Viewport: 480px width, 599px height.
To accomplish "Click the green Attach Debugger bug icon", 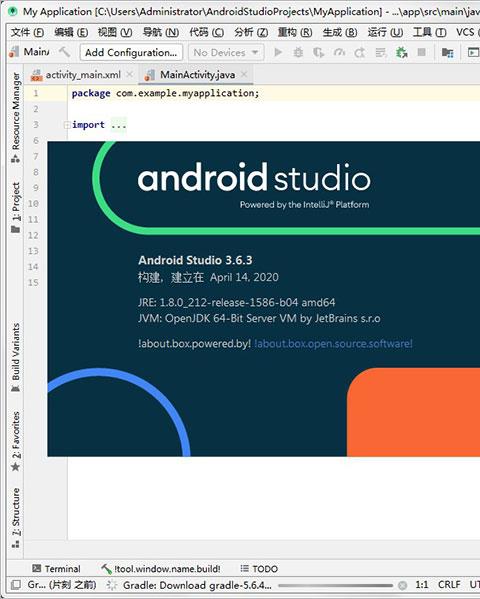I will (x=401, y=52).
